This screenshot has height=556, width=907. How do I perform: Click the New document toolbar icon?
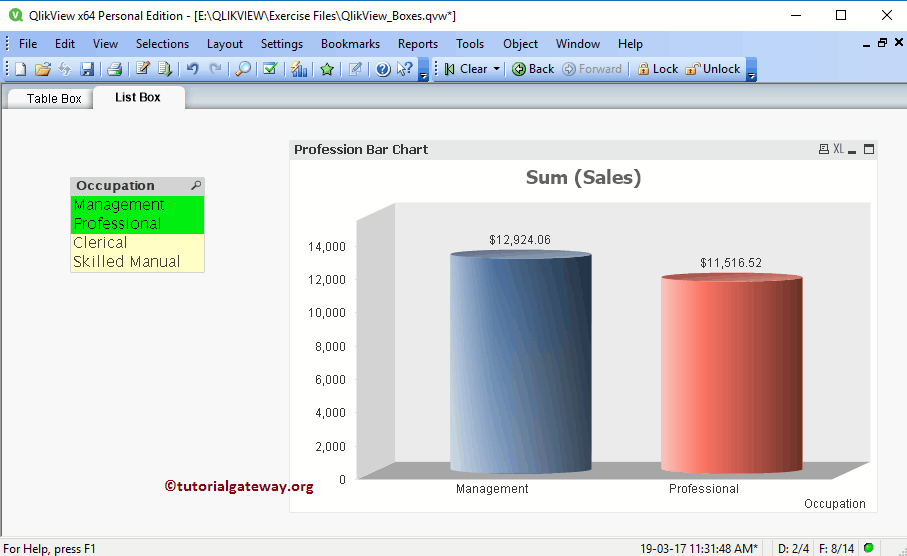coord(20,69)
